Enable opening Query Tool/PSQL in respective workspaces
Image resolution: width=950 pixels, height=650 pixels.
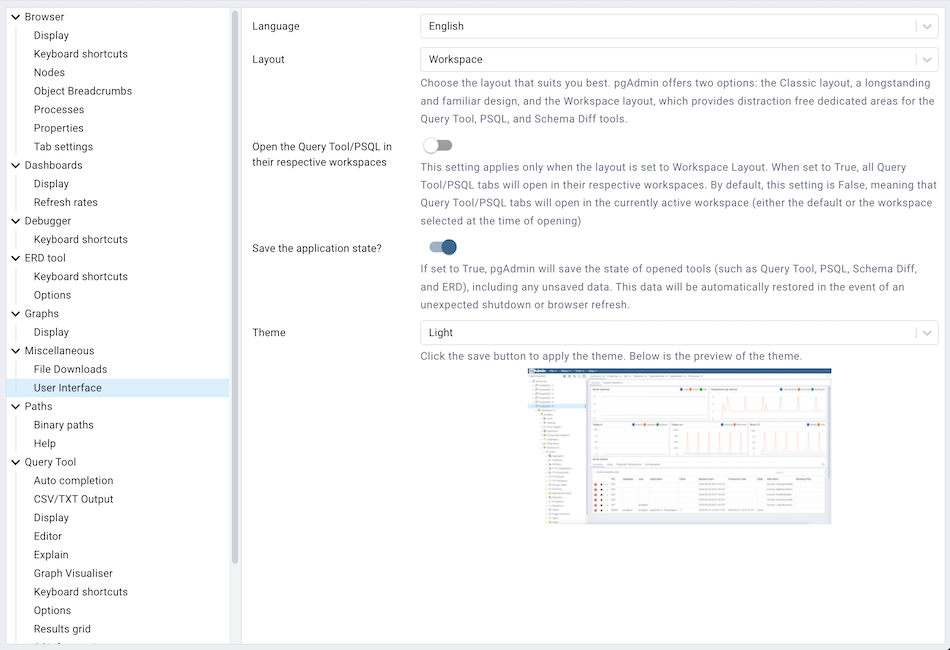(x=437, y=144)
